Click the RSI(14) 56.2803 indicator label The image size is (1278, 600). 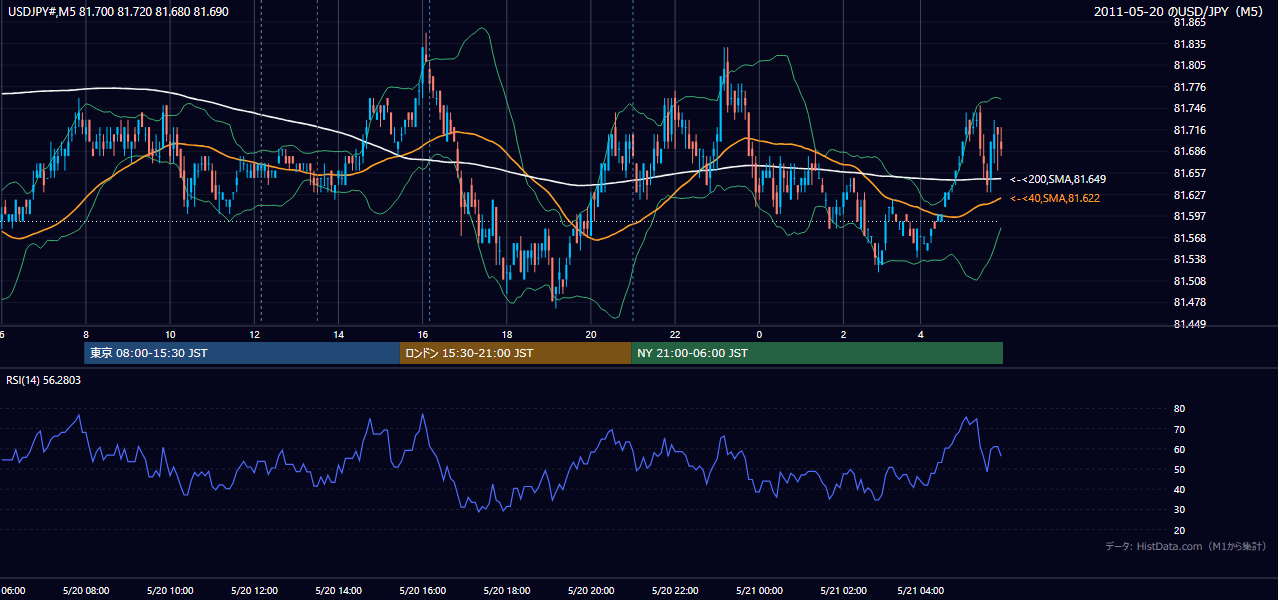[x=44, y=380]
